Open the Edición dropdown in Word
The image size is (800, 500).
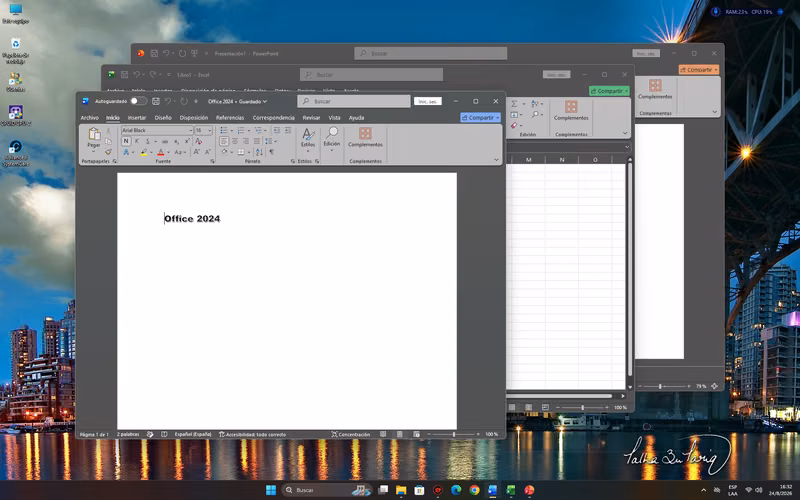332,138
